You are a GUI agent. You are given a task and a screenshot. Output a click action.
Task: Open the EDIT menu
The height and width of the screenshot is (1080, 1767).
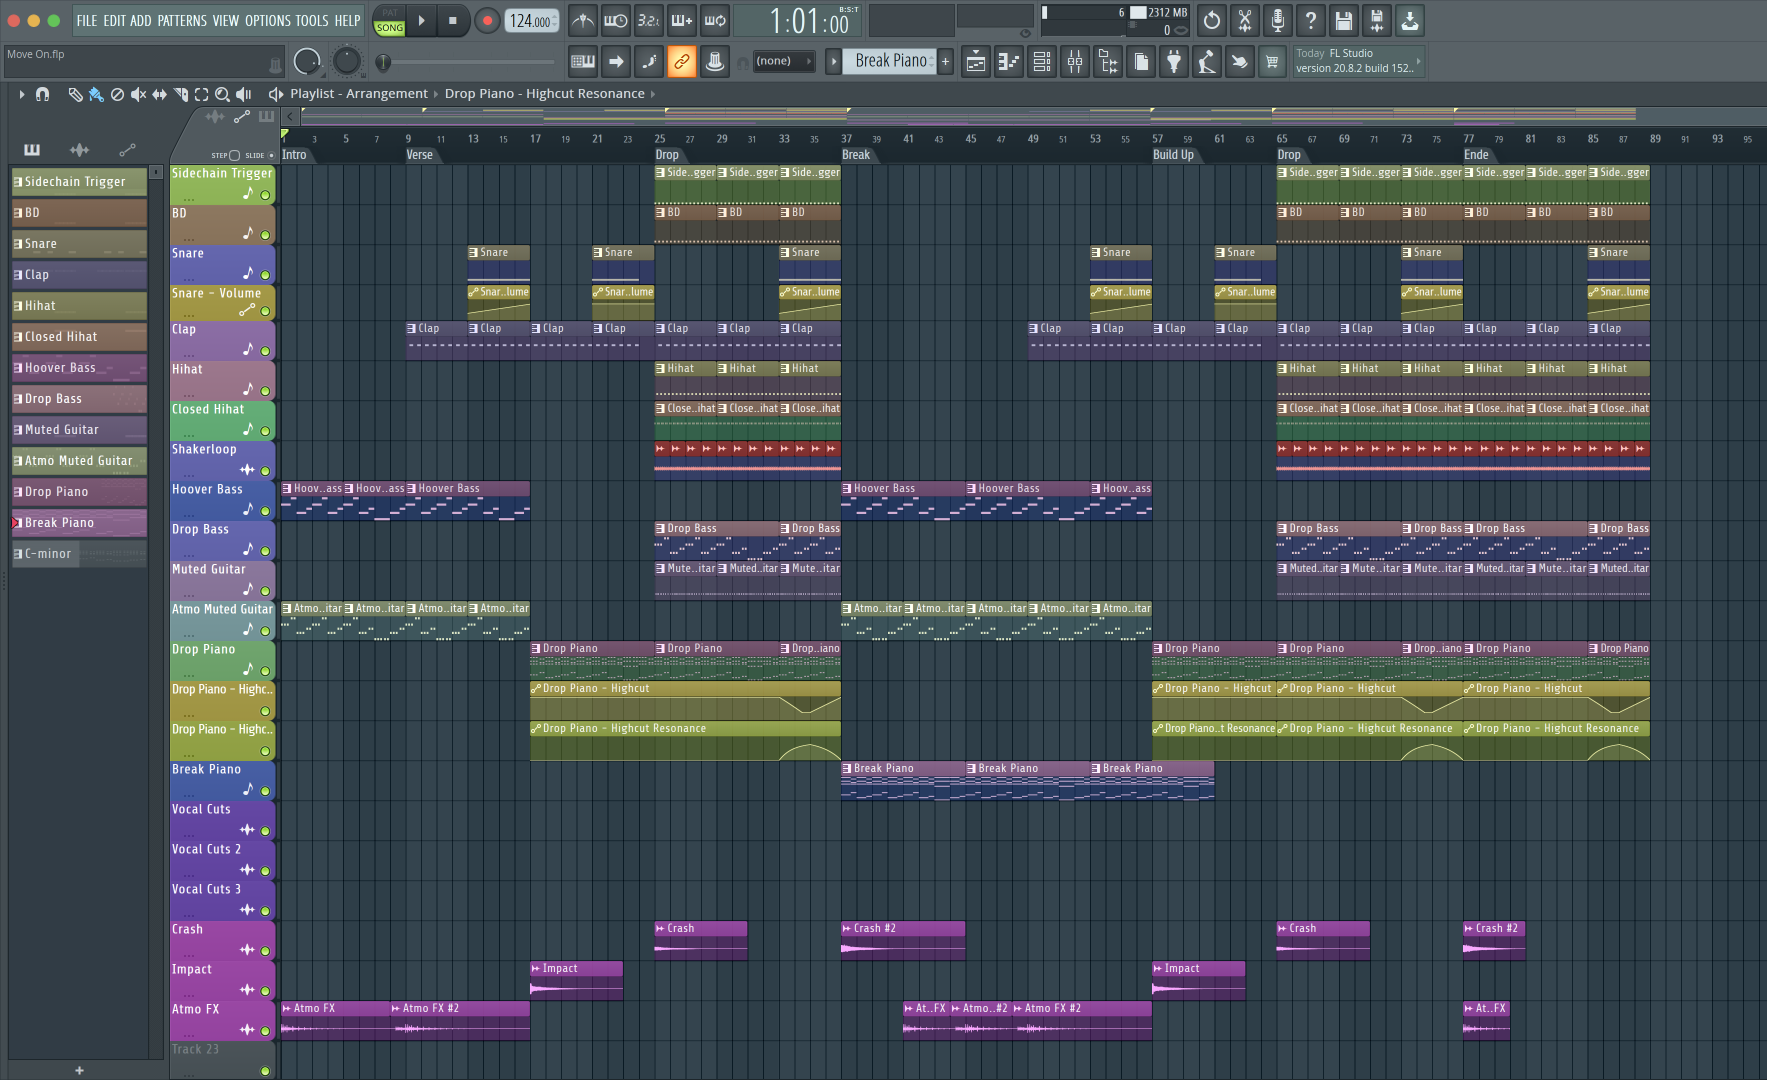[x=114, y=20]
